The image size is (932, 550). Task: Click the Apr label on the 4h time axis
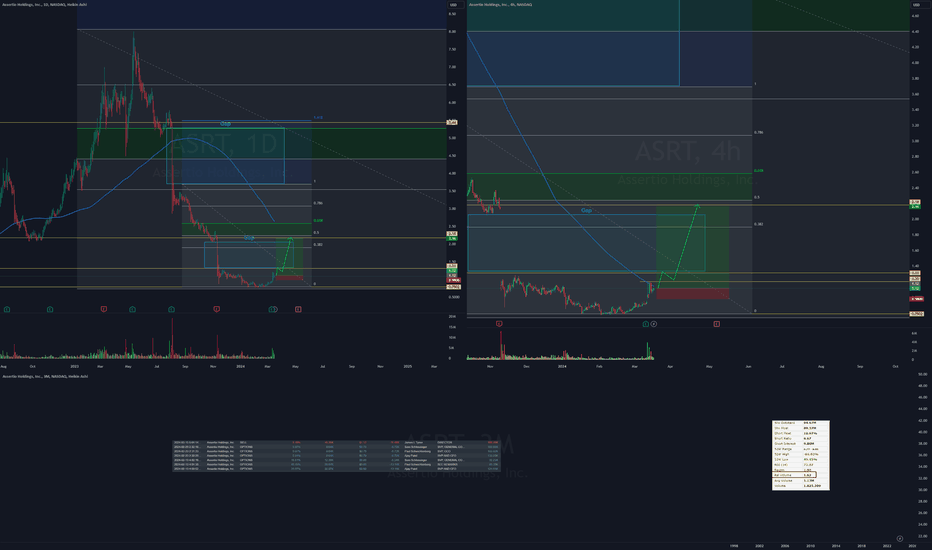pos(670,366)
